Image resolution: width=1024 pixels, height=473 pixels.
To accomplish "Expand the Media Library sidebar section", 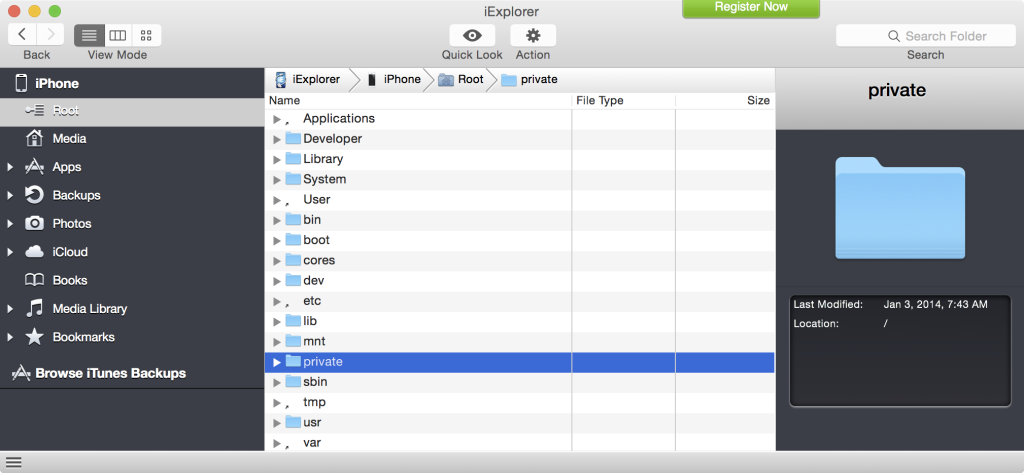I will [10, 308].
